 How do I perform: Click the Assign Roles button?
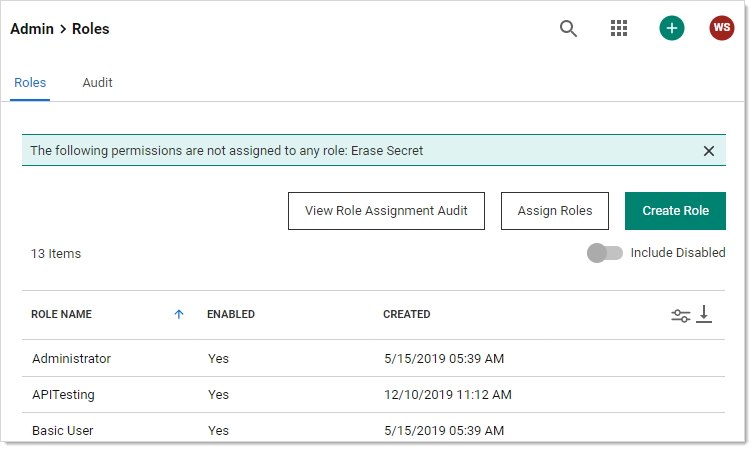click(x=554, y=211)
